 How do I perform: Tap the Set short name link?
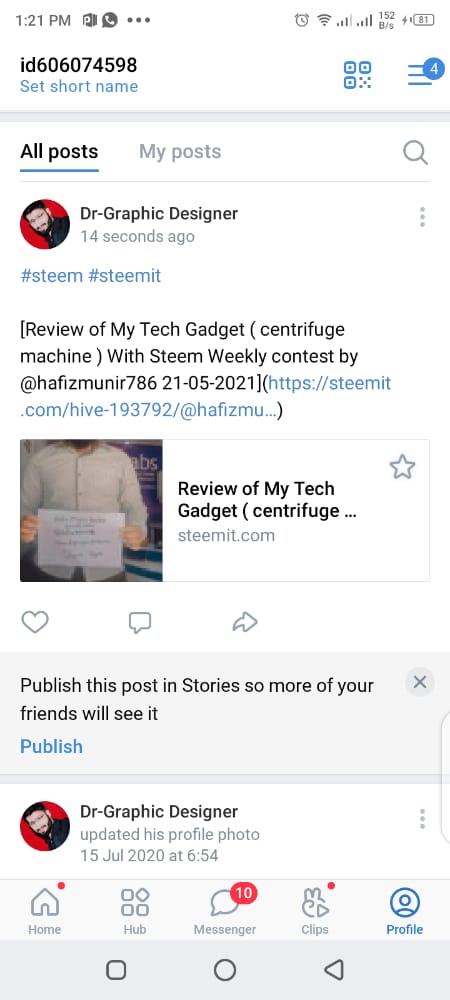[79, 87]
